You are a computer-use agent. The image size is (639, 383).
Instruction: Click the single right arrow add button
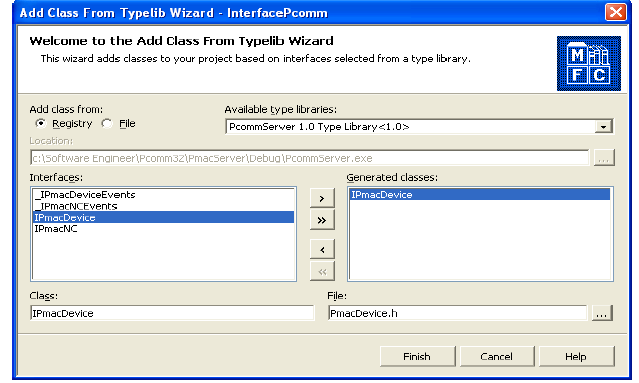point(322,198)
